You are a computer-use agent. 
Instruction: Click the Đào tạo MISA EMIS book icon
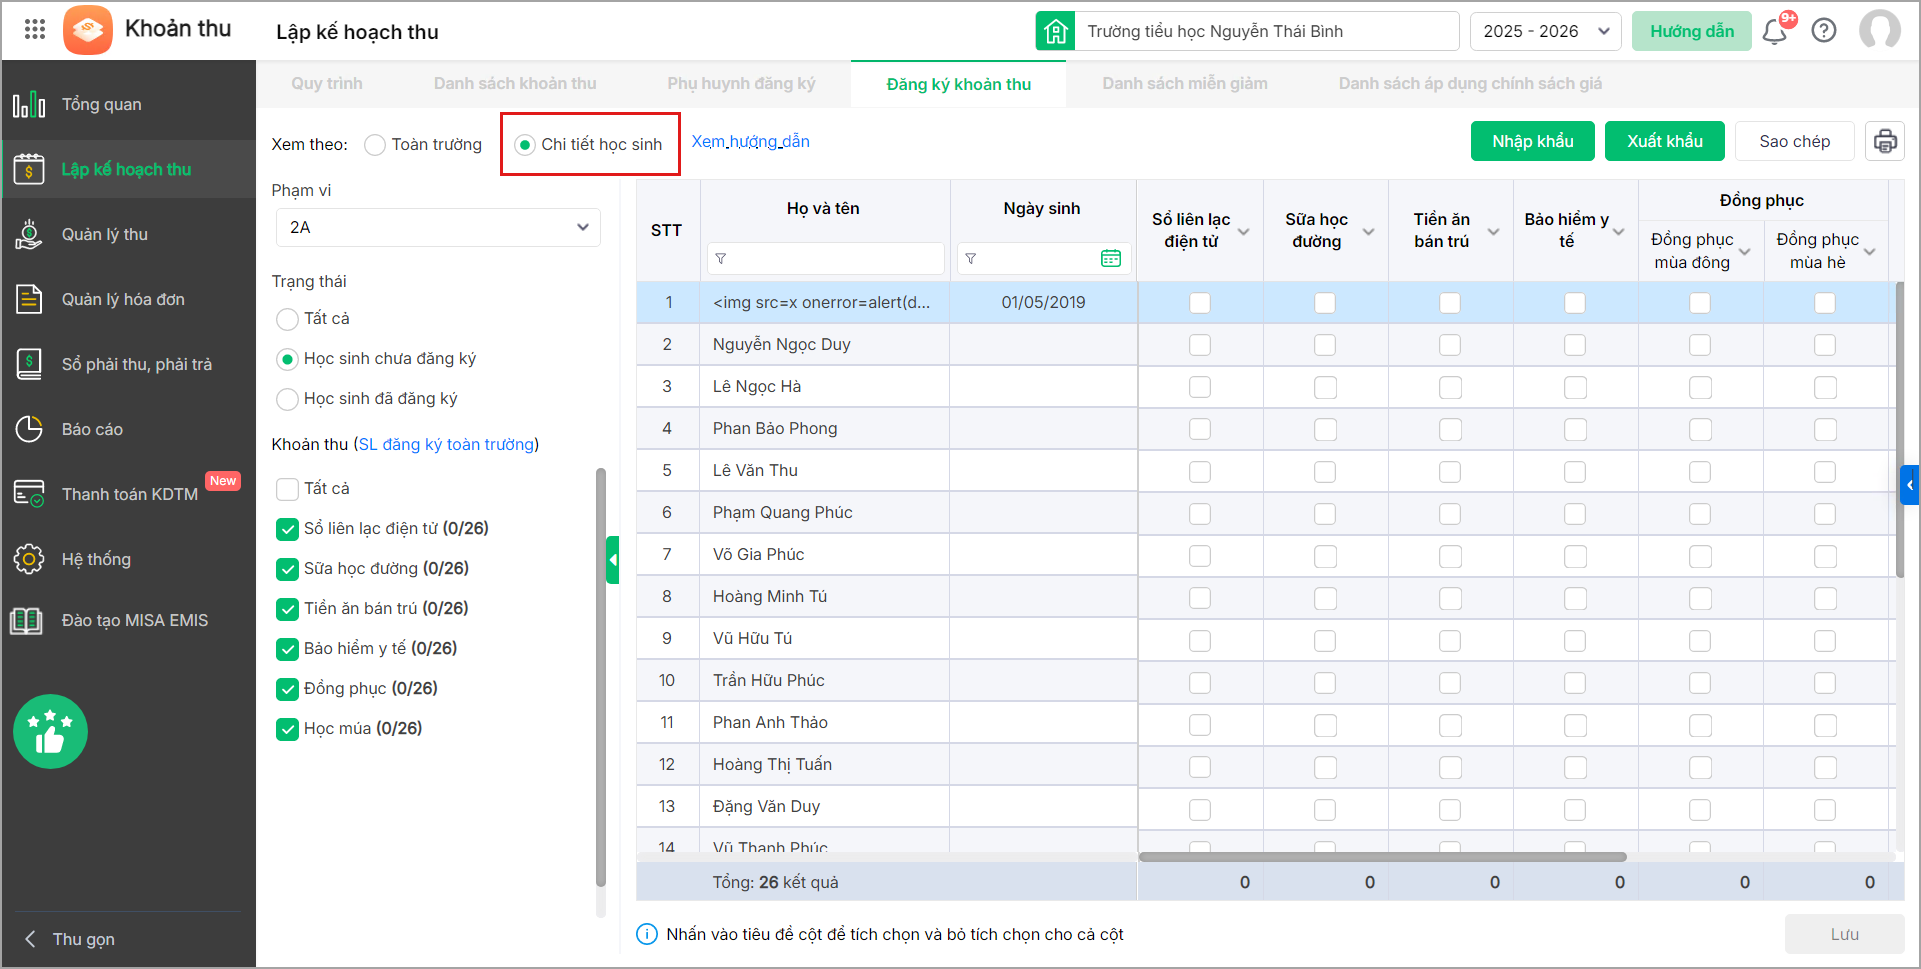pos(27,621)
